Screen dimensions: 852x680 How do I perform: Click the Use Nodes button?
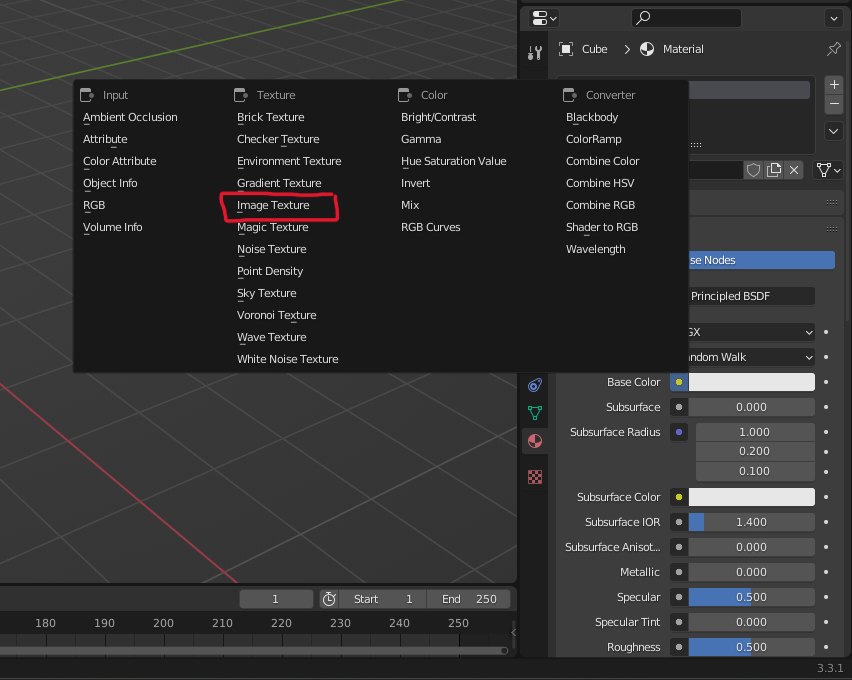click(x=760, y=260)
